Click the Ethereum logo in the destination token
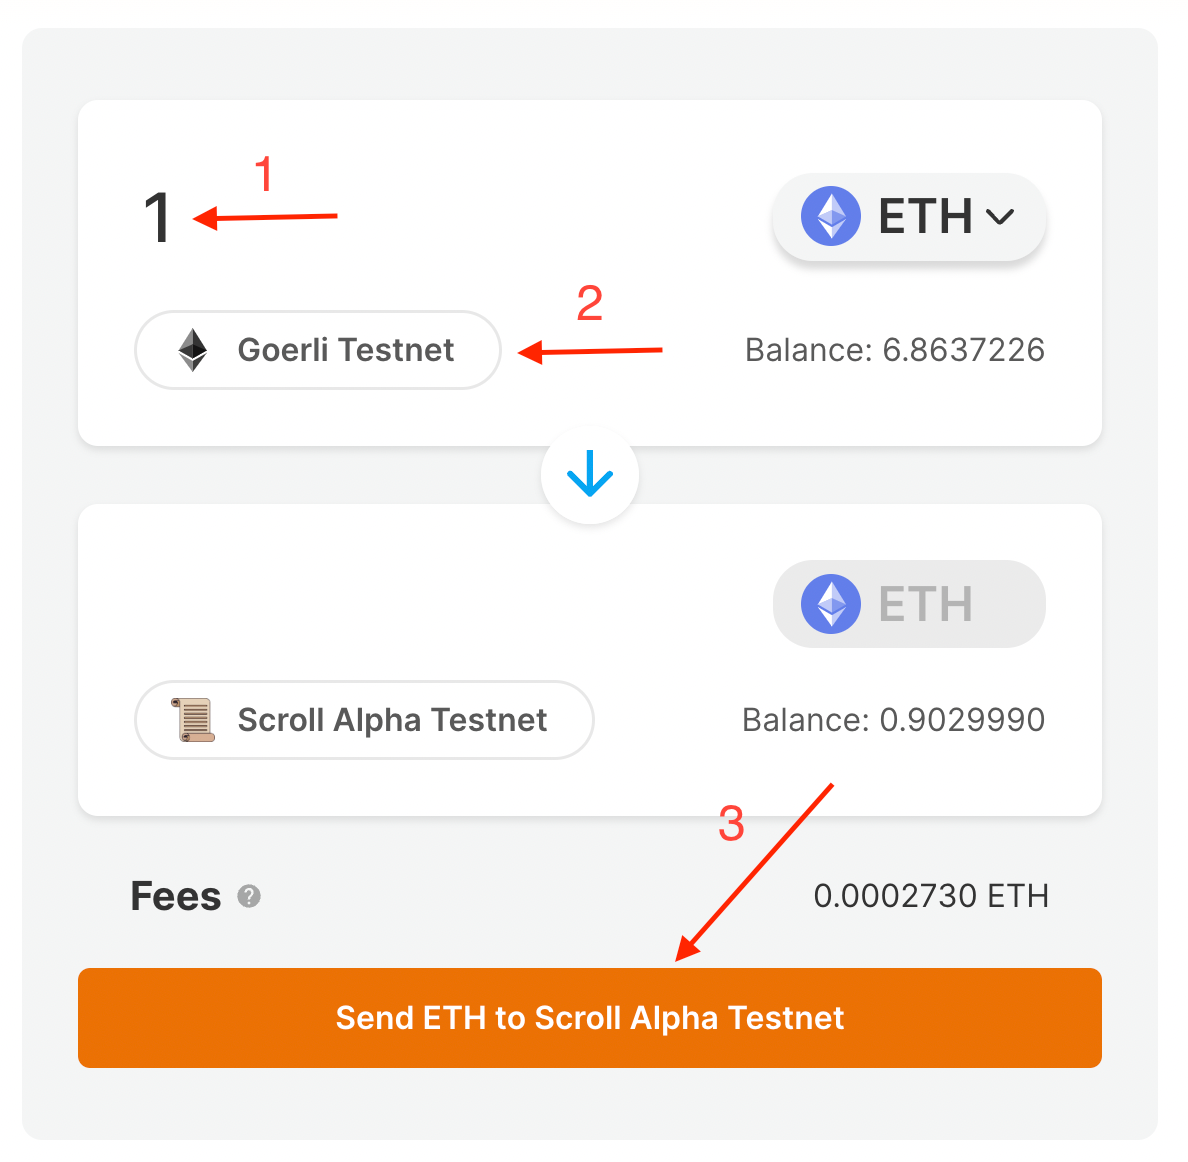1188x1162 pixels. coord(831,604)
